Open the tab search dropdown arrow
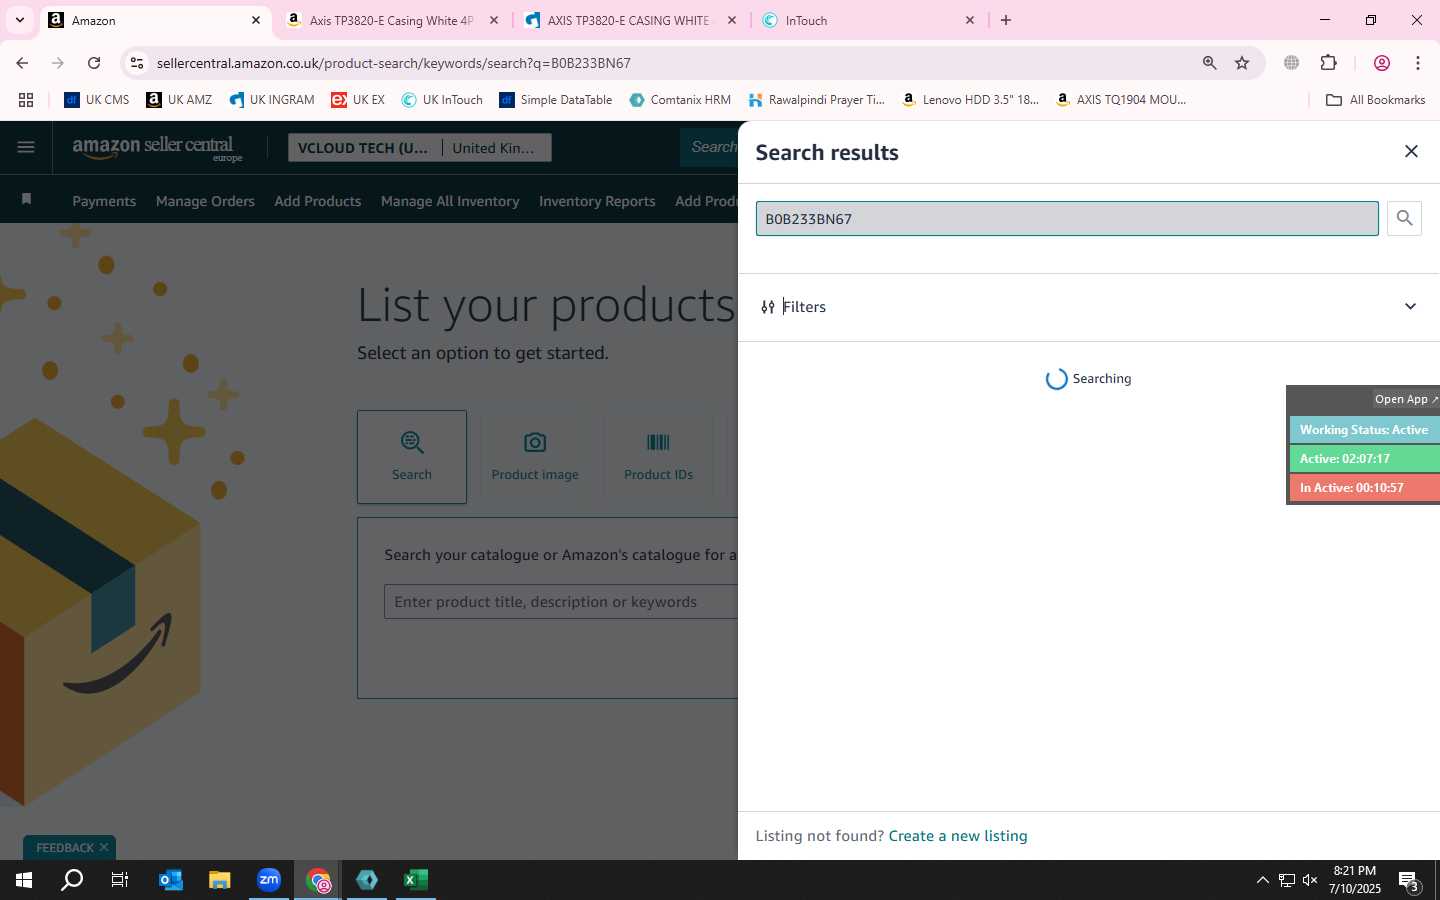1440x900 pixels. click(x=19, y=20)
